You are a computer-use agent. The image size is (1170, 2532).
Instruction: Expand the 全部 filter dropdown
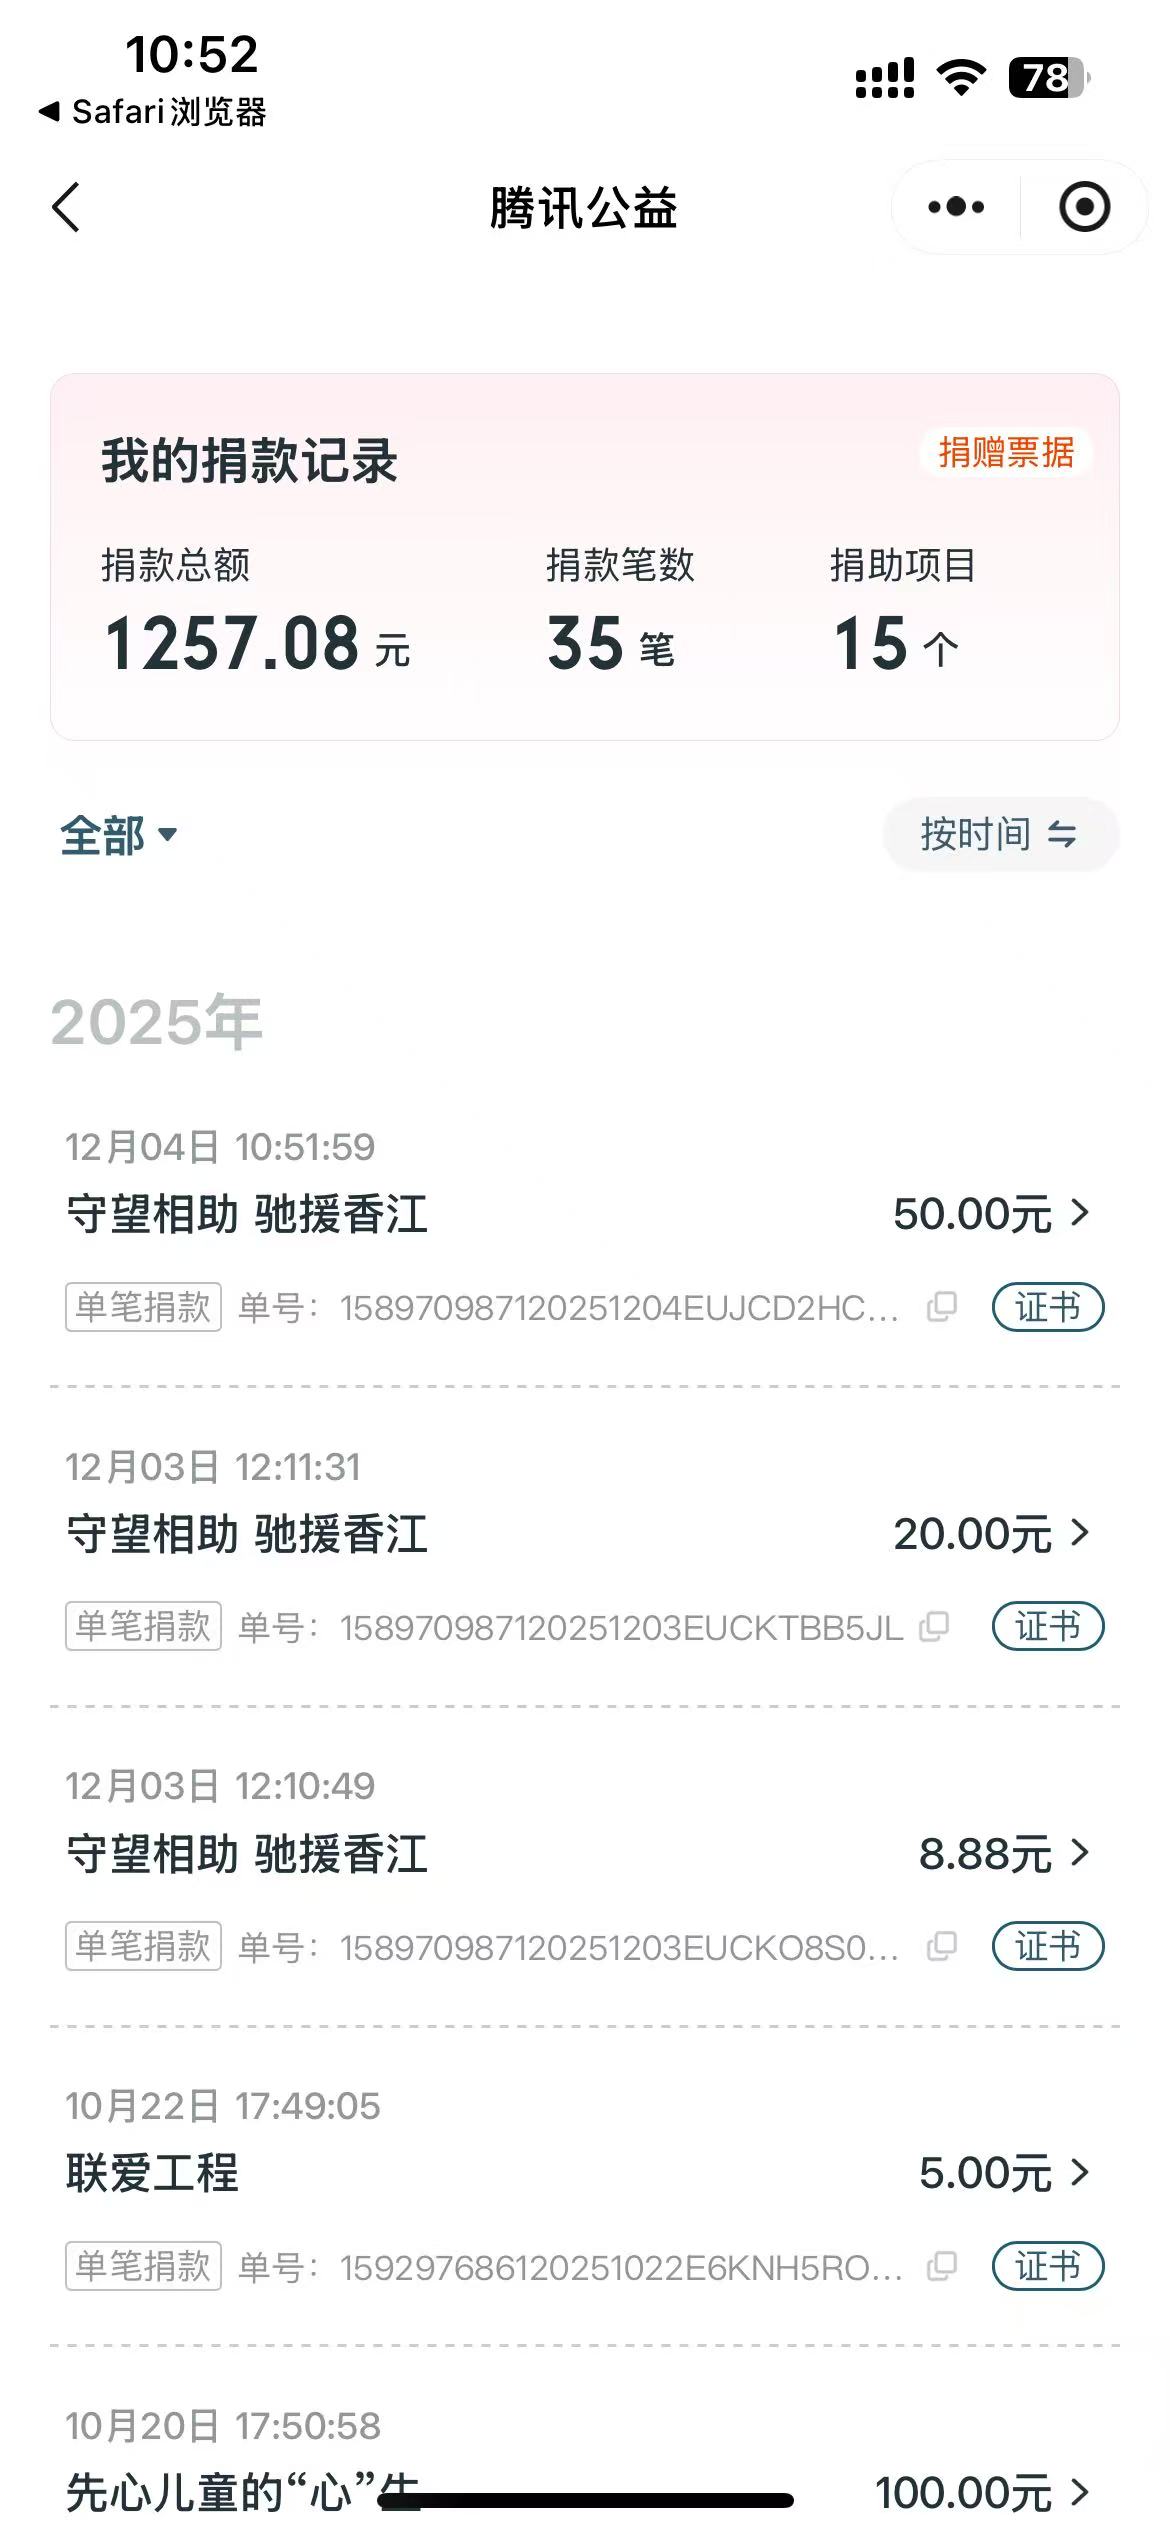118,836
